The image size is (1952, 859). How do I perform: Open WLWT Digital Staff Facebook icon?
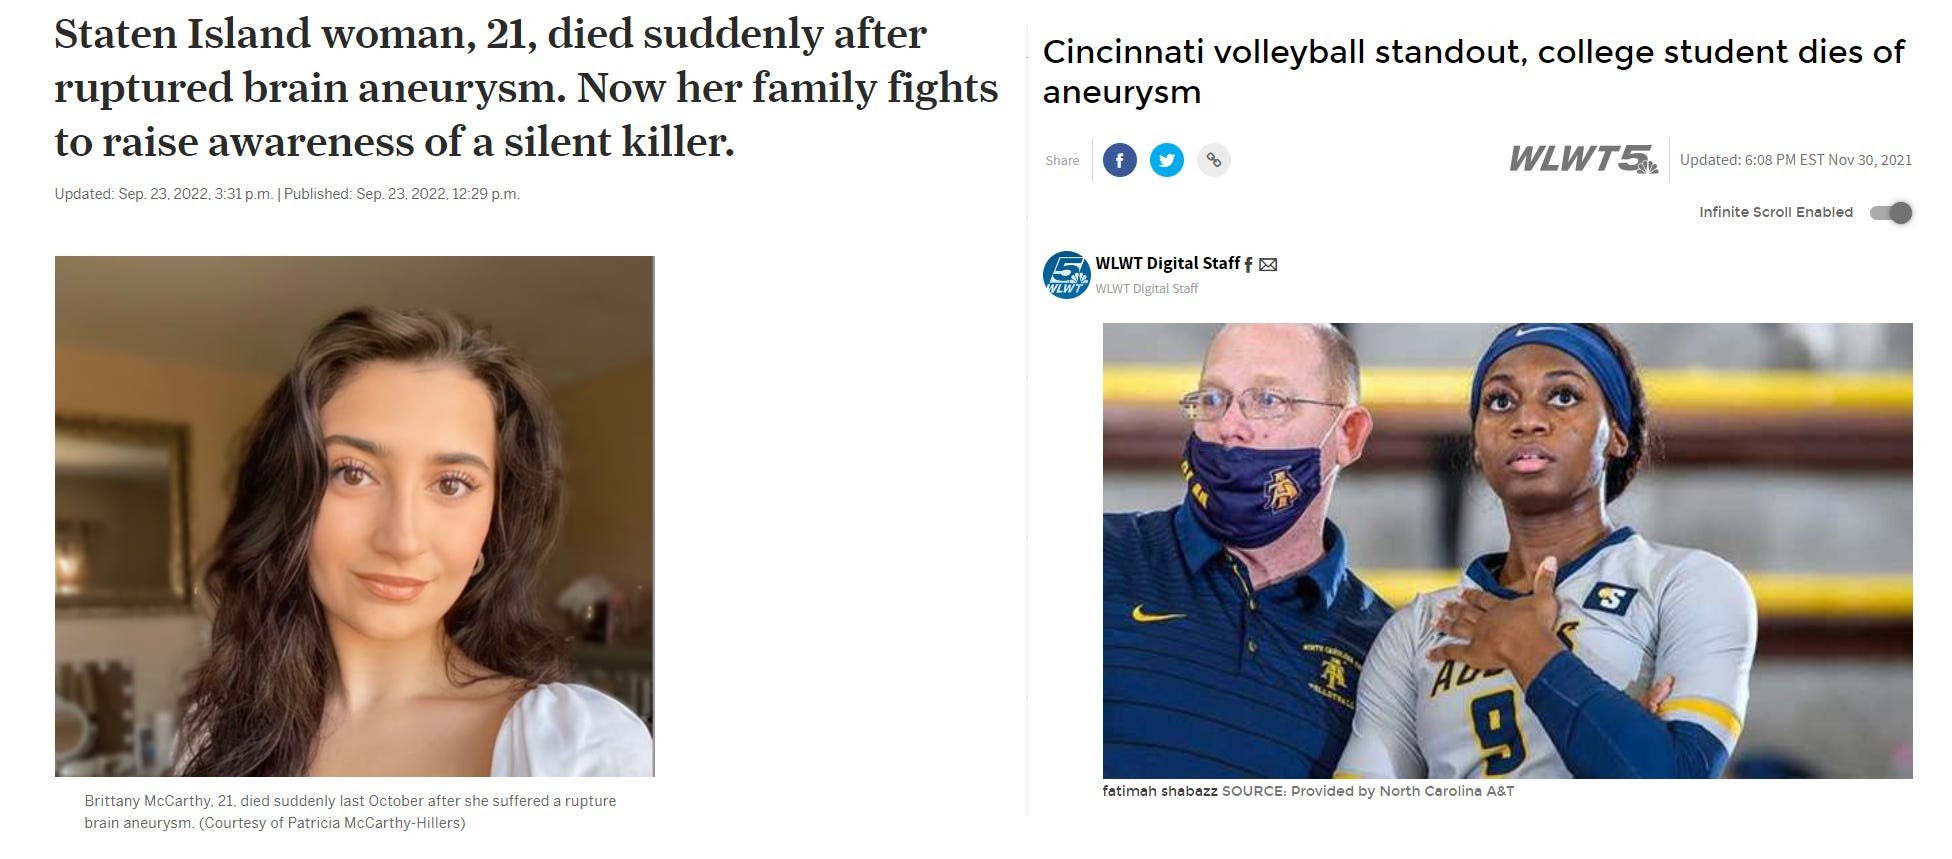[x=1248, y=264]
